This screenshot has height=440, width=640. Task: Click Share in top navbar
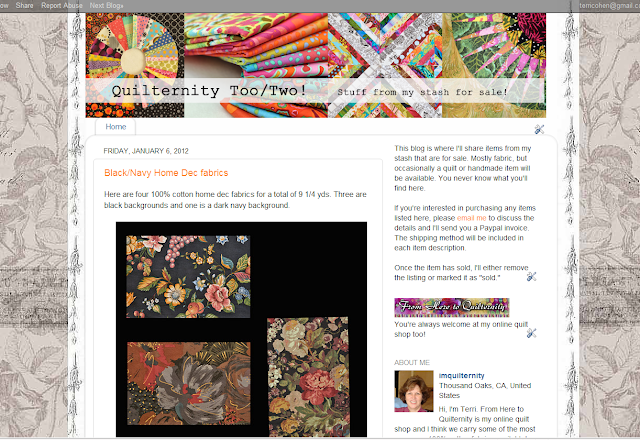coord(24,5)
